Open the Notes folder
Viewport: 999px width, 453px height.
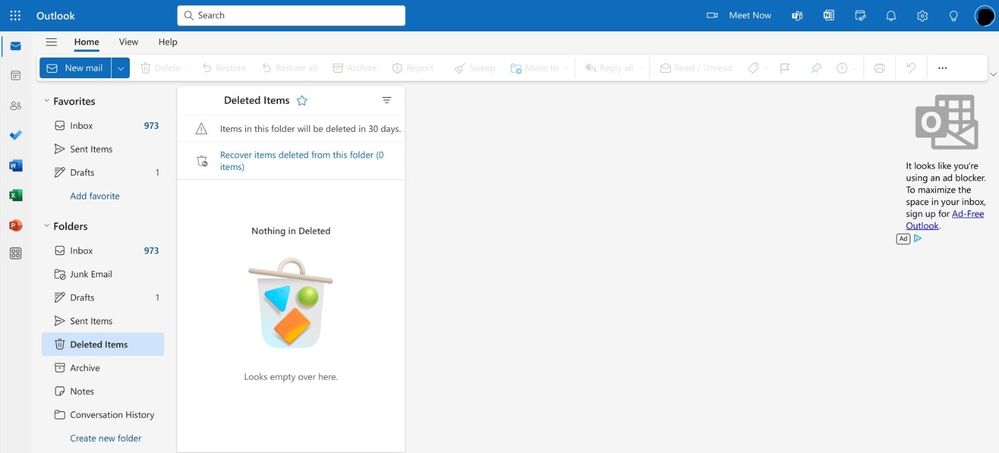103,391
